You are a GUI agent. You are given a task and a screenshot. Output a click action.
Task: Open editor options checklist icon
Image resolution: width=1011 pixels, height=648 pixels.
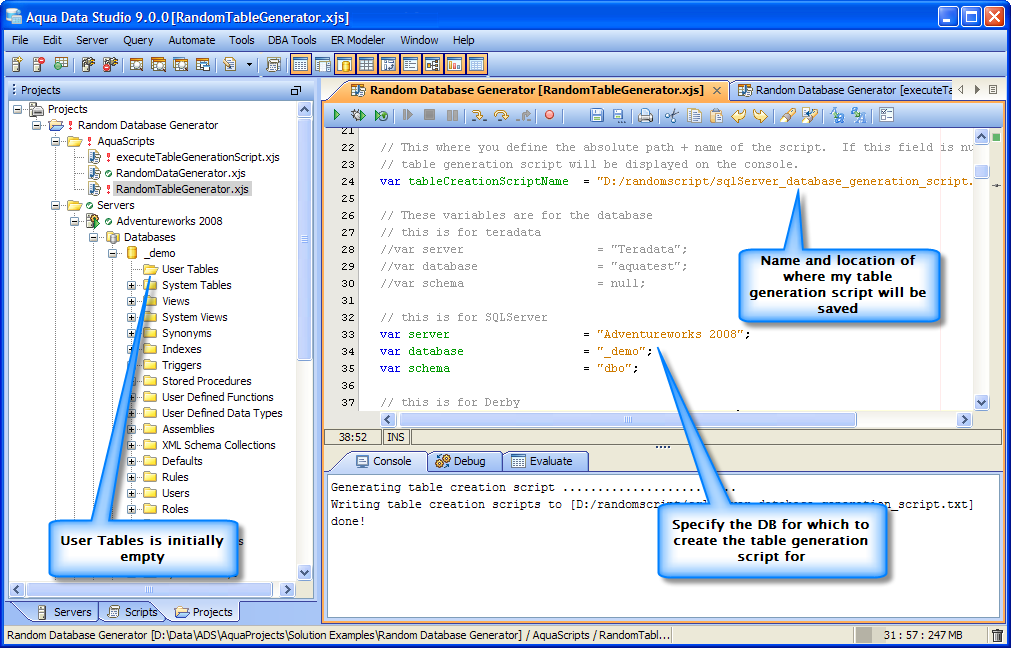(887, 115)
